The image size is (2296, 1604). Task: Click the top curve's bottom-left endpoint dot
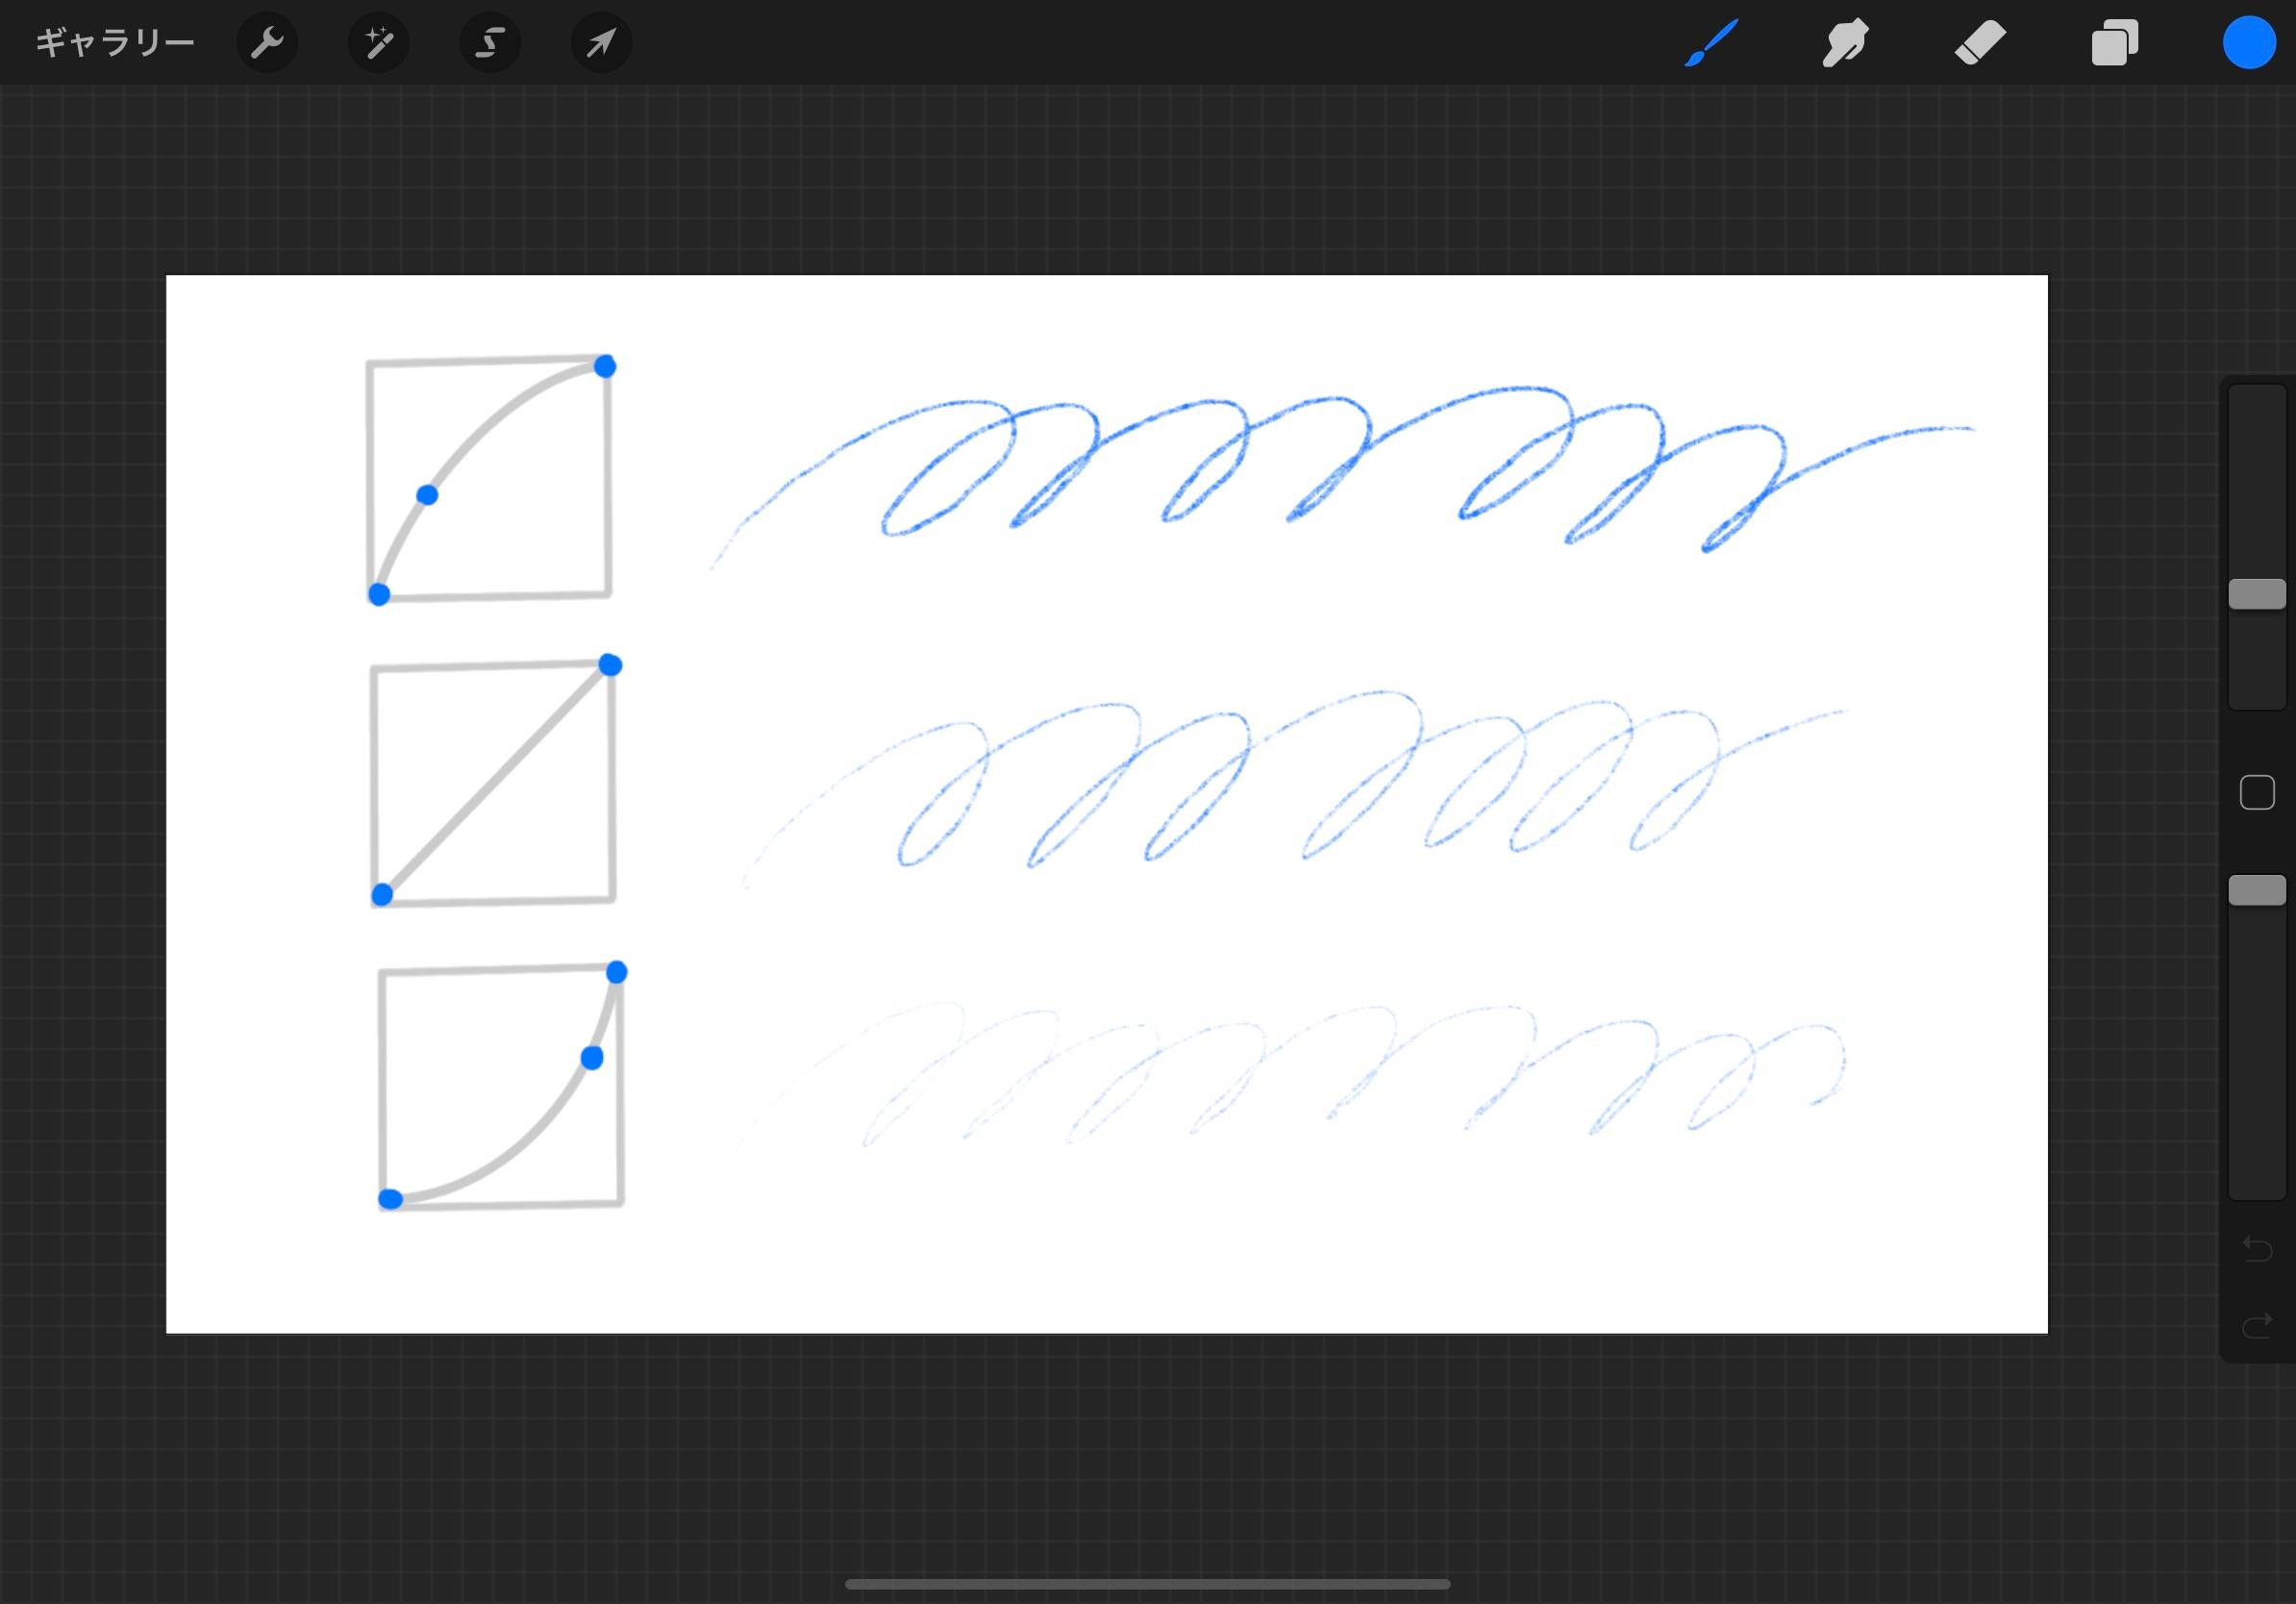coord(379,595)
